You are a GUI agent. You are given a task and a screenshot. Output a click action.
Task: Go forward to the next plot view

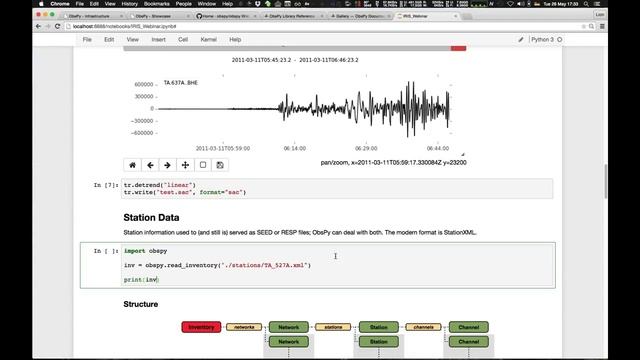[x=167, y=165]
